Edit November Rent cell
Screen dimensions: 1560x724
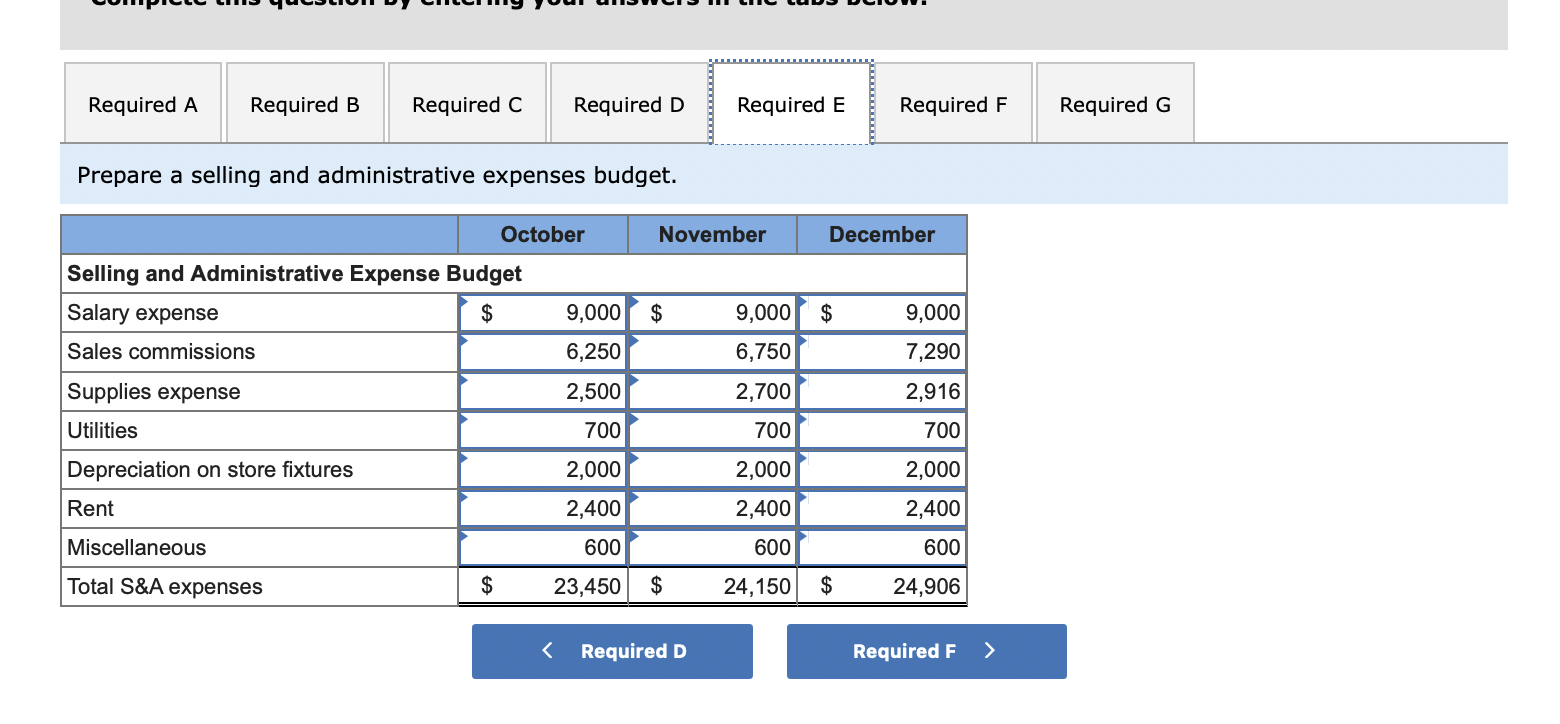pyautogui.click(x=713, y=509)
